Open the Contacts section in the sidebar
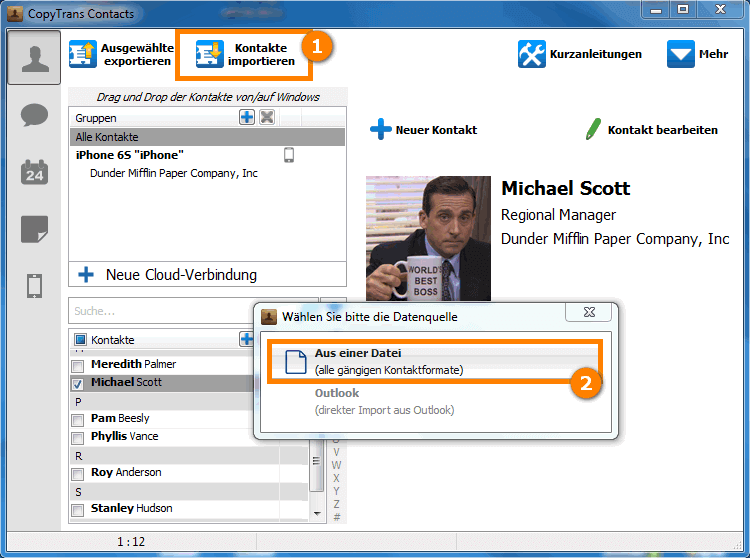 coord(34,58)
